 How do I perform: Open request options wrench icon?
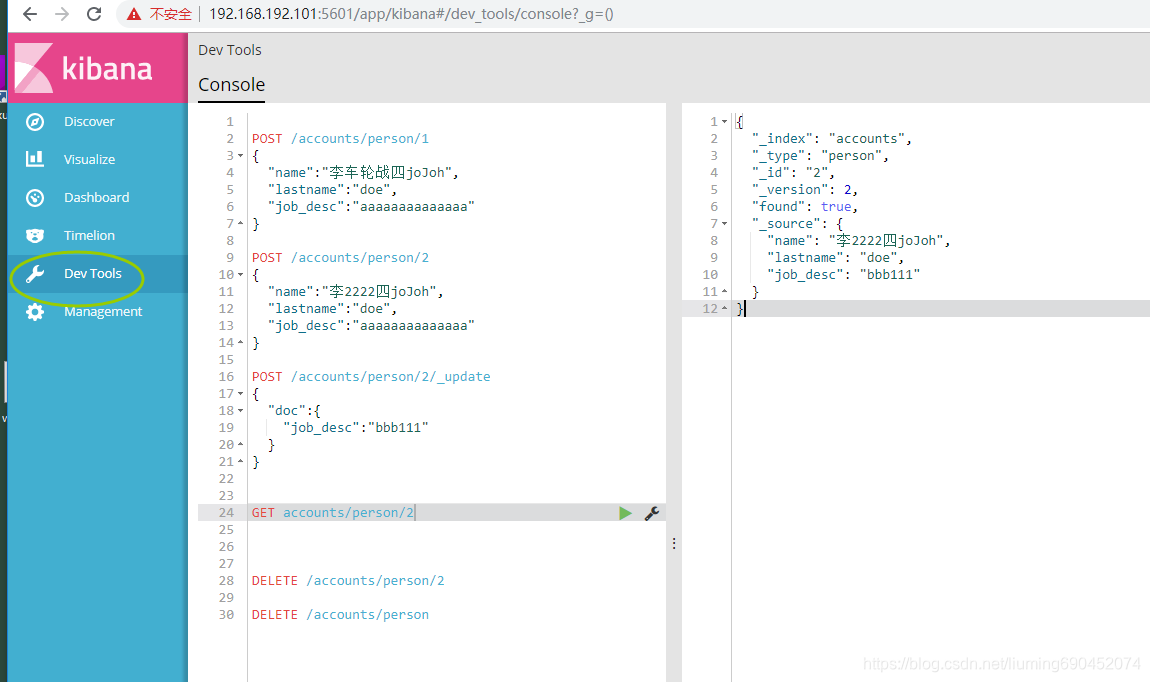tap(651, 513)
